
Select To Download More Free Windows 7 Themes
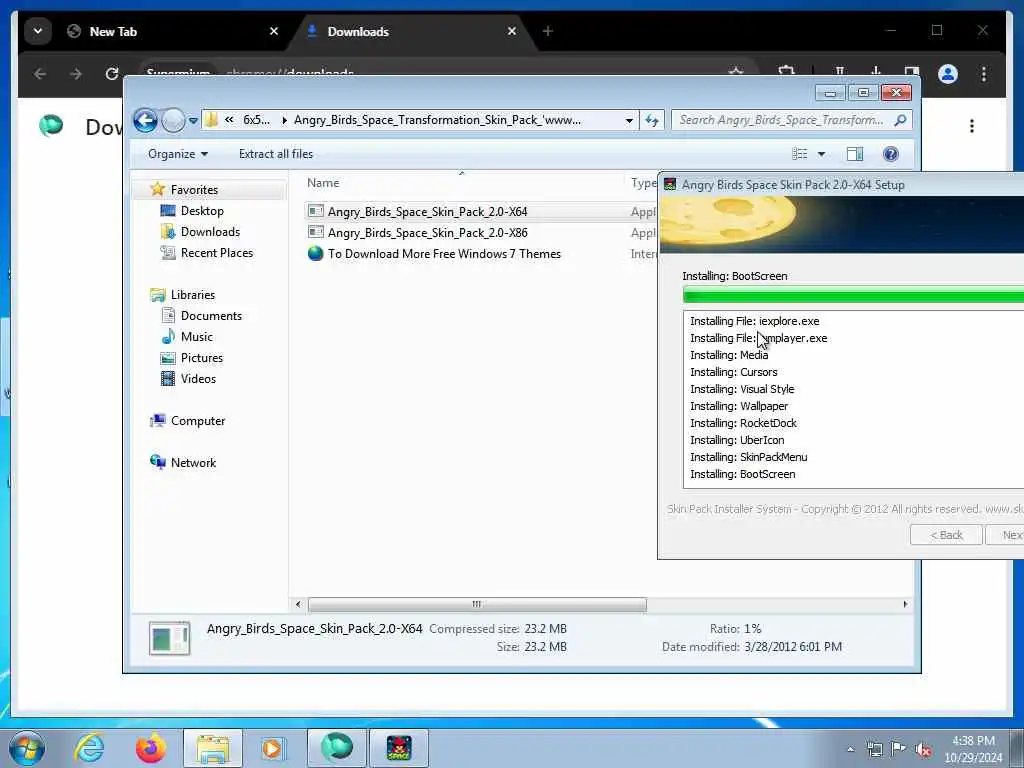click(444, 254)
